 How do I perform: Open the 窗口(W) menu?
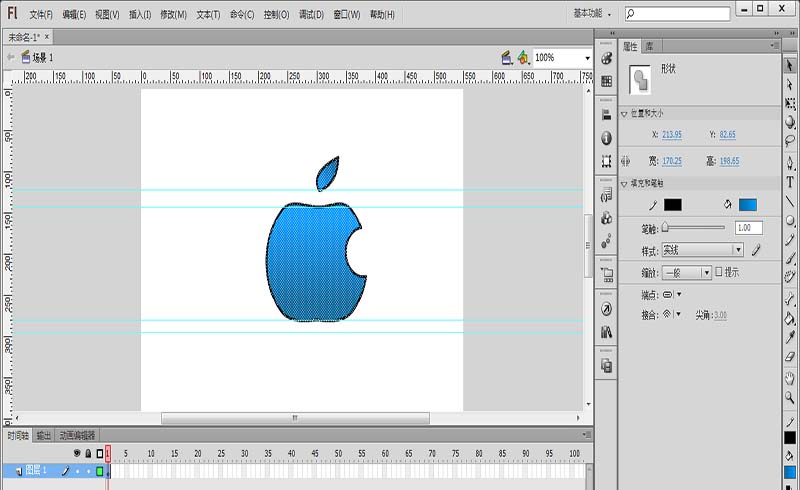point(347,15)
